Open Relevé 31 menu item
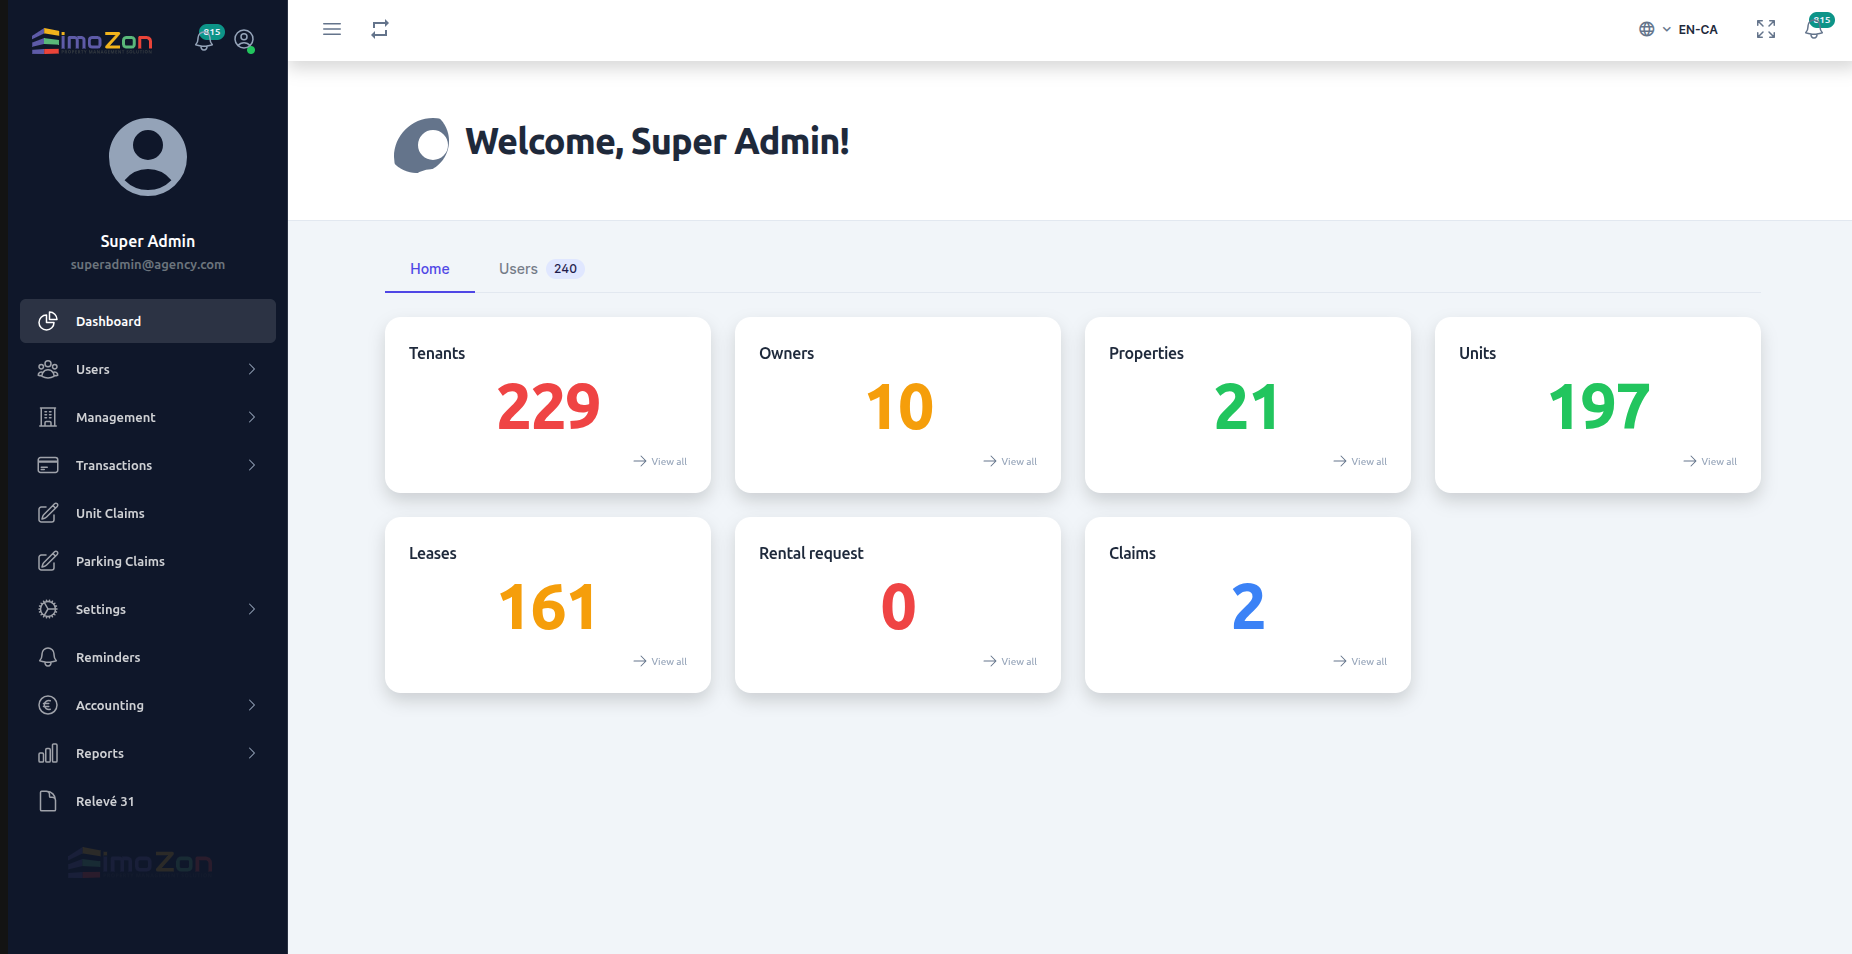Viewport: 1852px width, 954px height. [148, 801]
